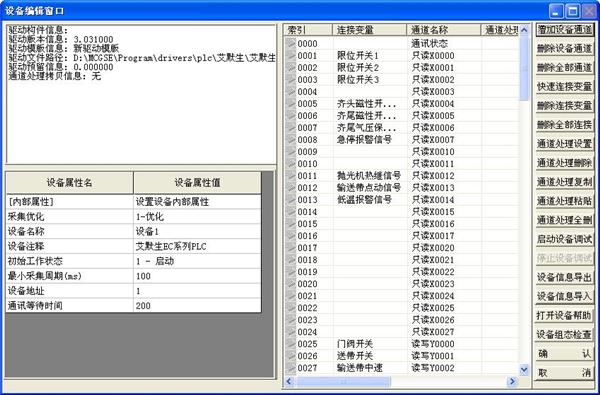Image resolution: width=600 pixels, height=395 pixels.
Task: Click the row icon for index 0001
Action: coord(291,55)
